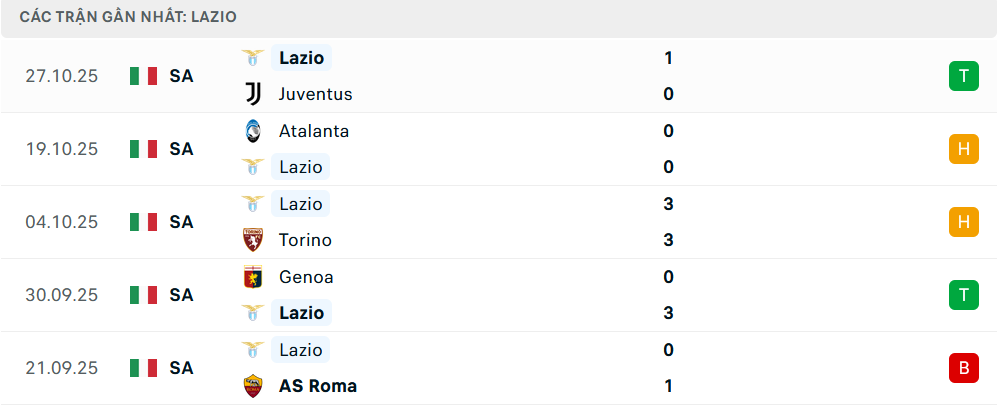This screenshot has height=406, width=997.
Task: Click SA league label in 30.09.25 row
Action: click(181, 295)
